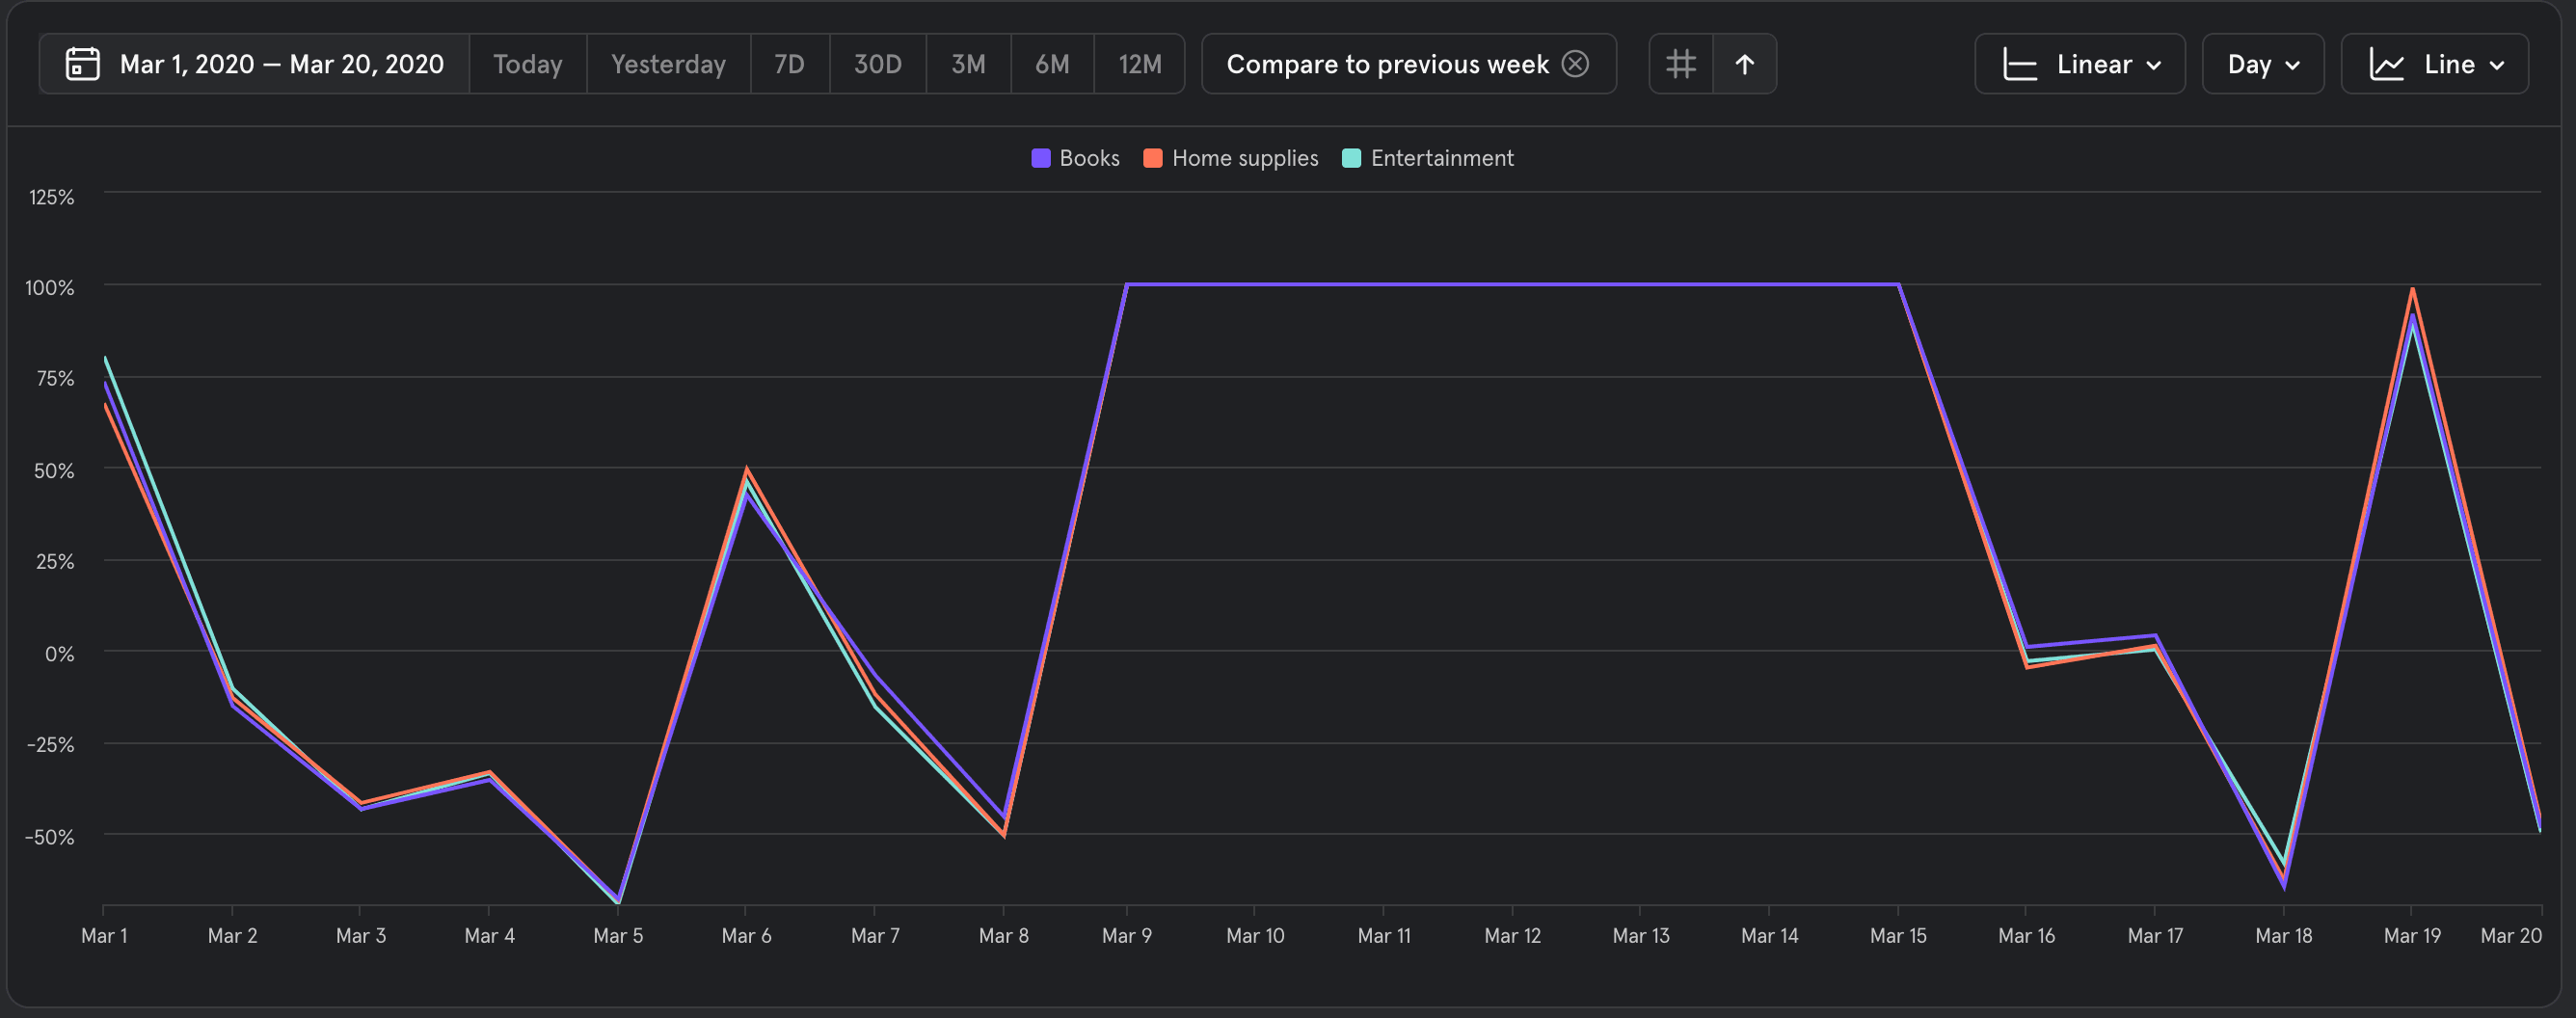This screenshot has width=2576, height=1018.
Task: Switch to the 12M time range
Action: (x=1139, y=64)
